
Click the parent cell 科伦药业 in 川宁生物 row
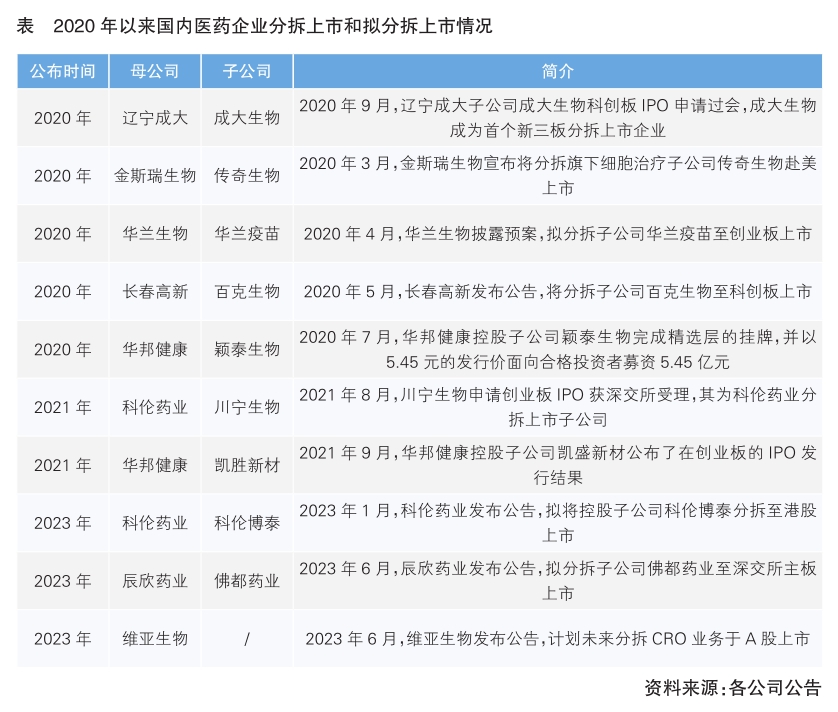click(x=154, y=407)
